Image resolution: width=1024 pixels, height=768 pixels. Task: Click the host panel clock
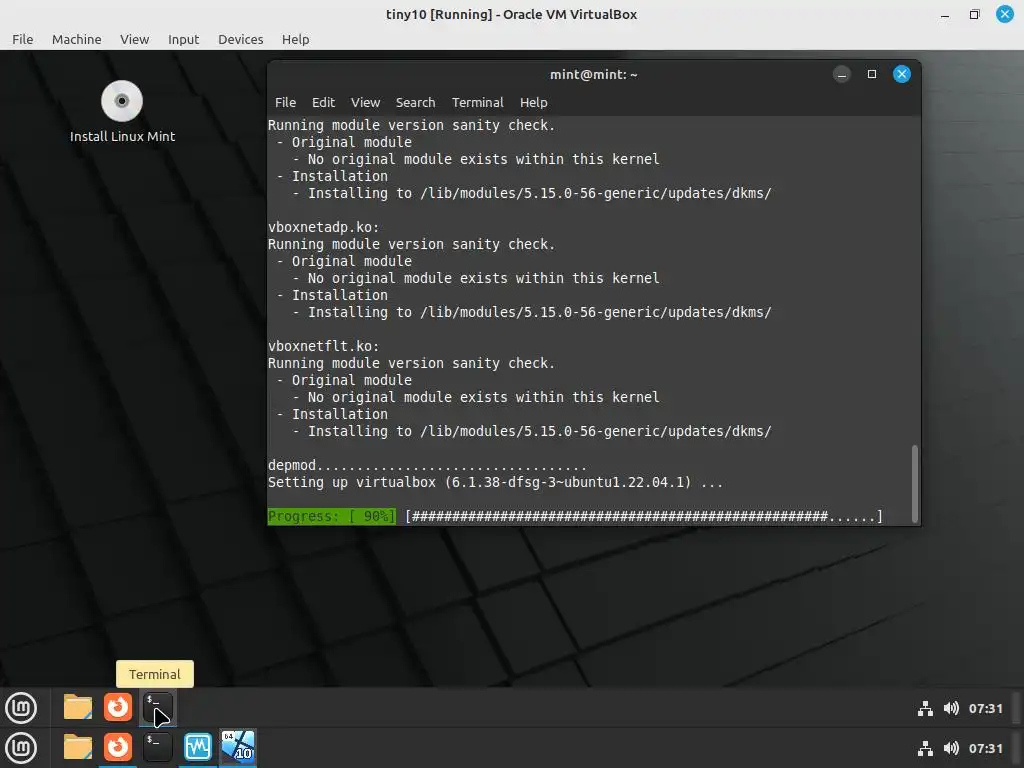[985, 748]
